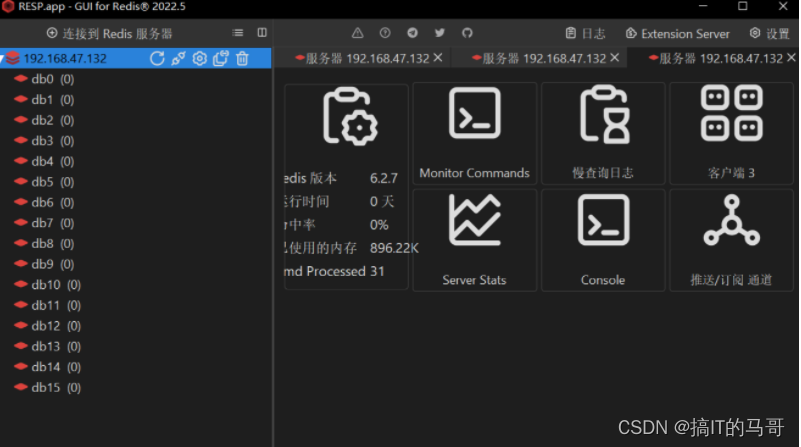The image size is (801, 447).
Task: Open database db10 (0)
Action: coord(48,285)
